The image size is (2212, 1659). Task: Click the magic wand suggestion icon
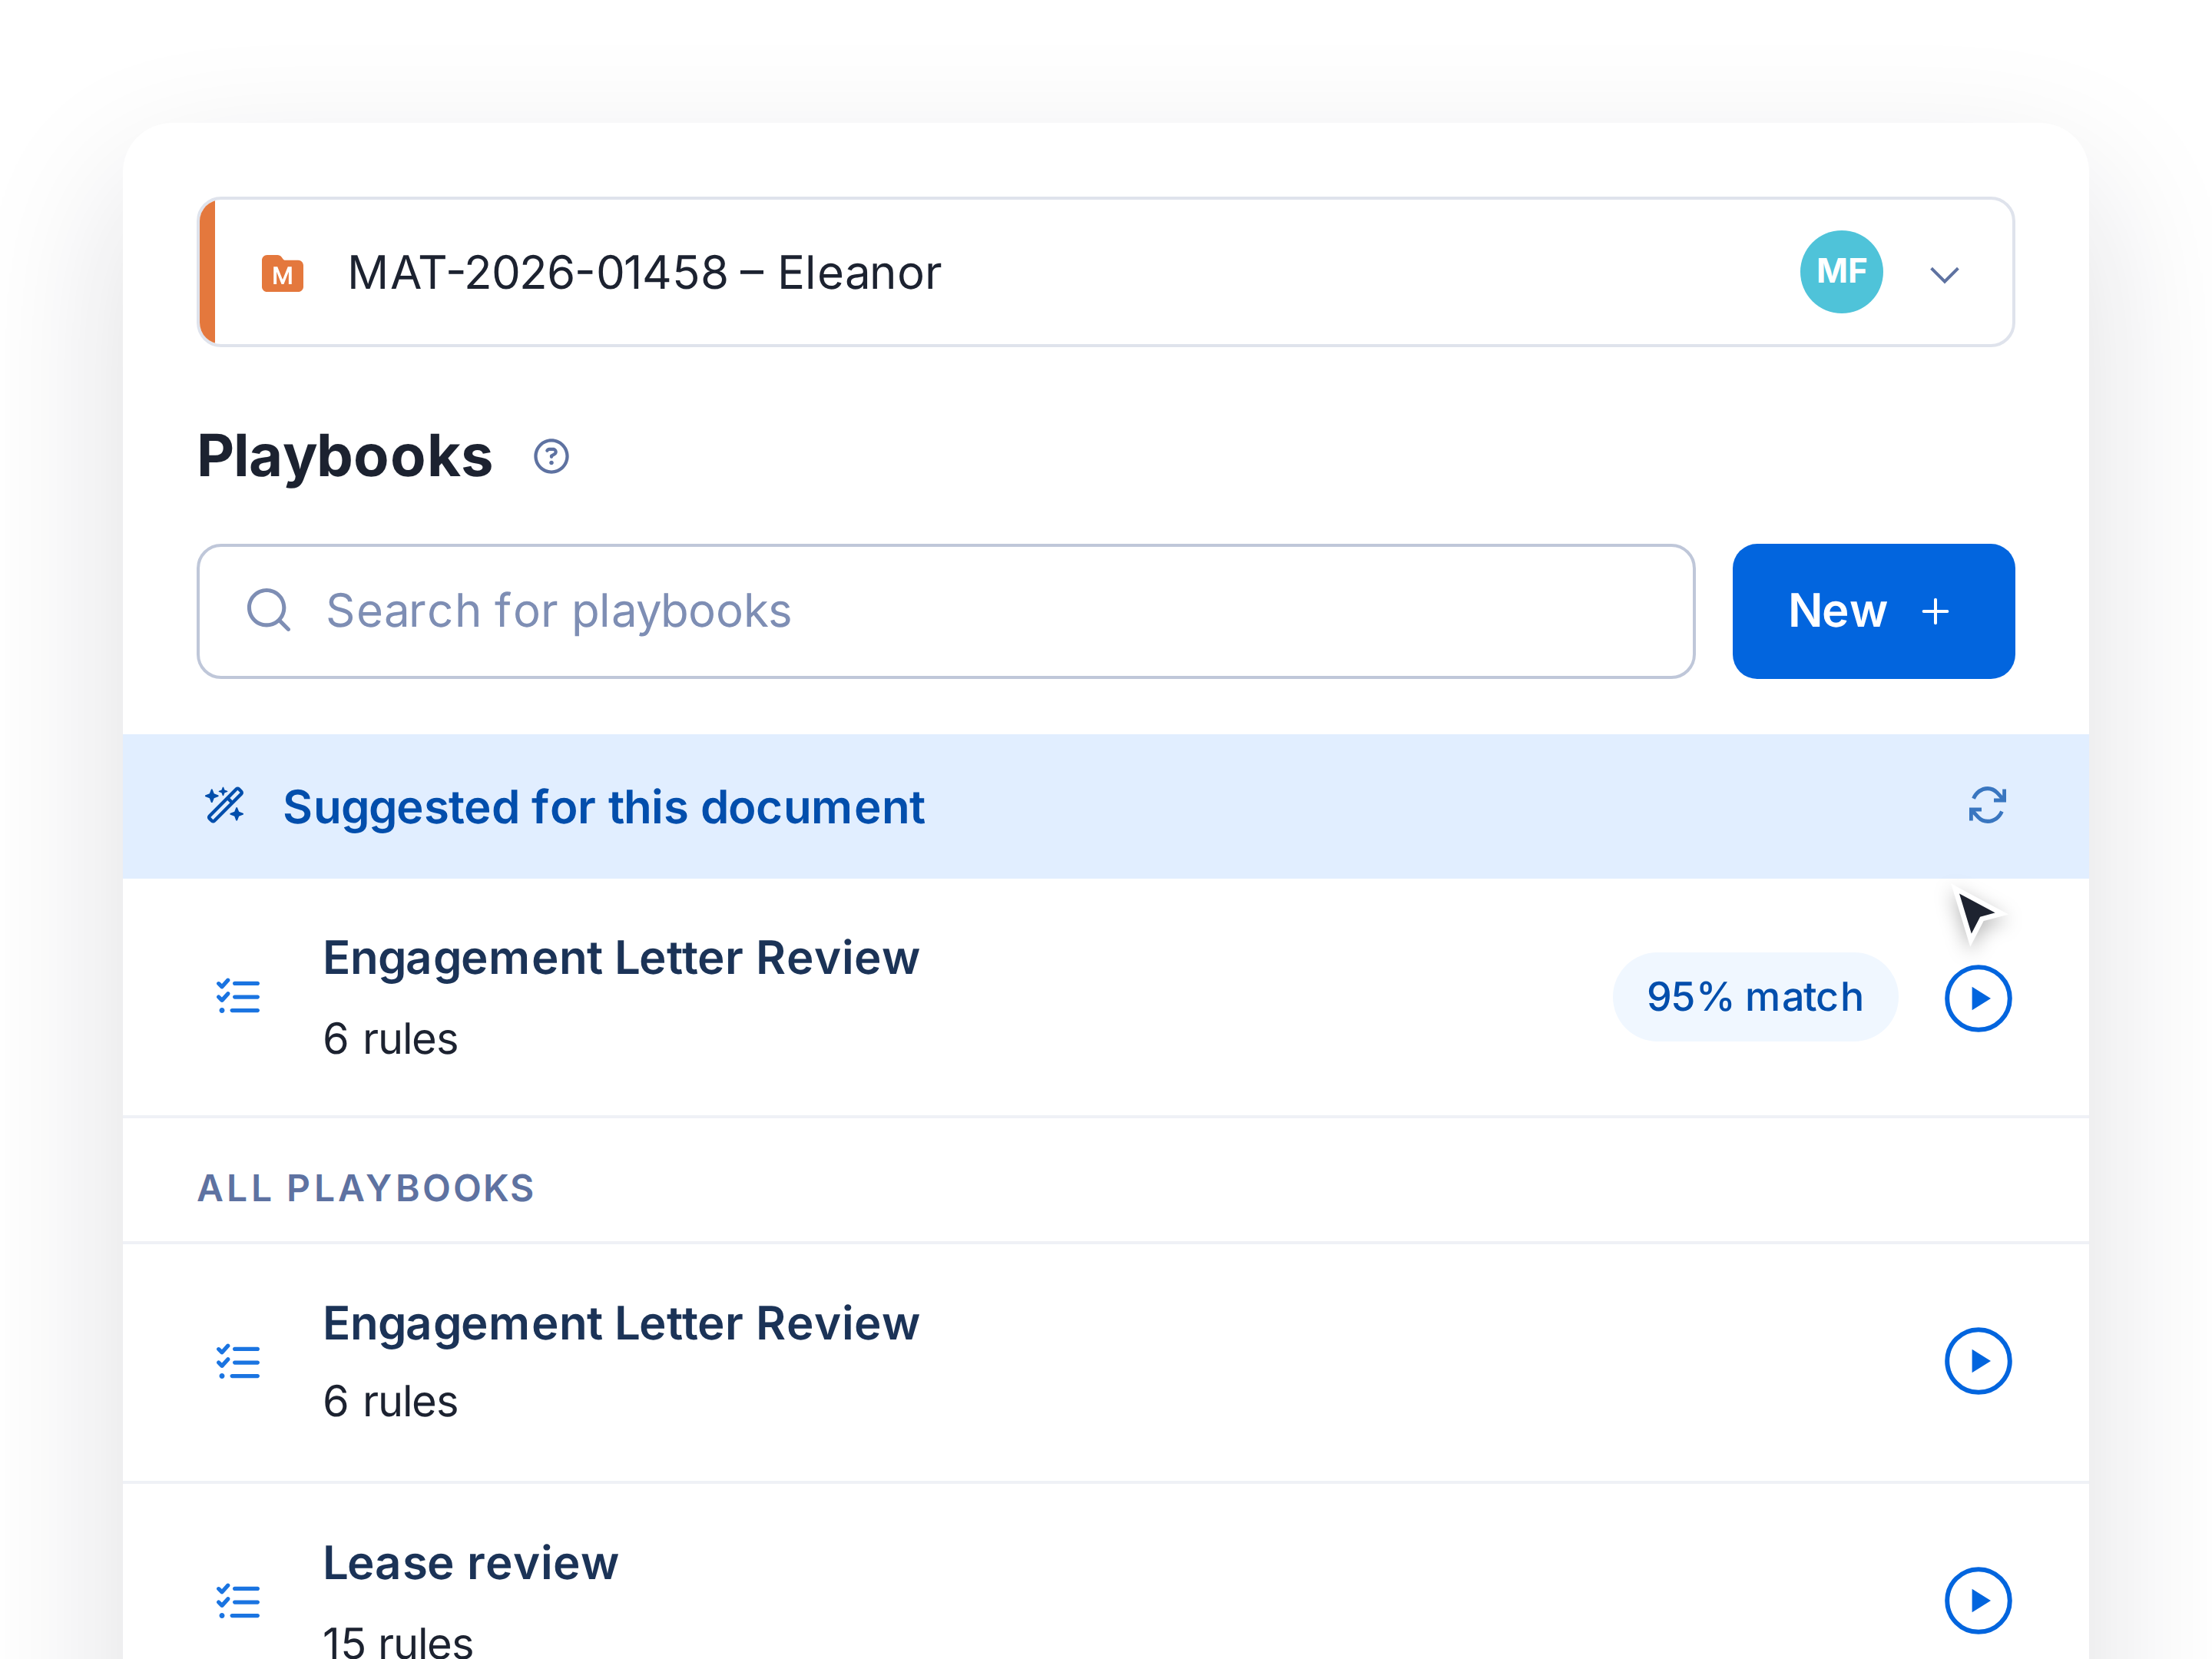pos(225,806)
